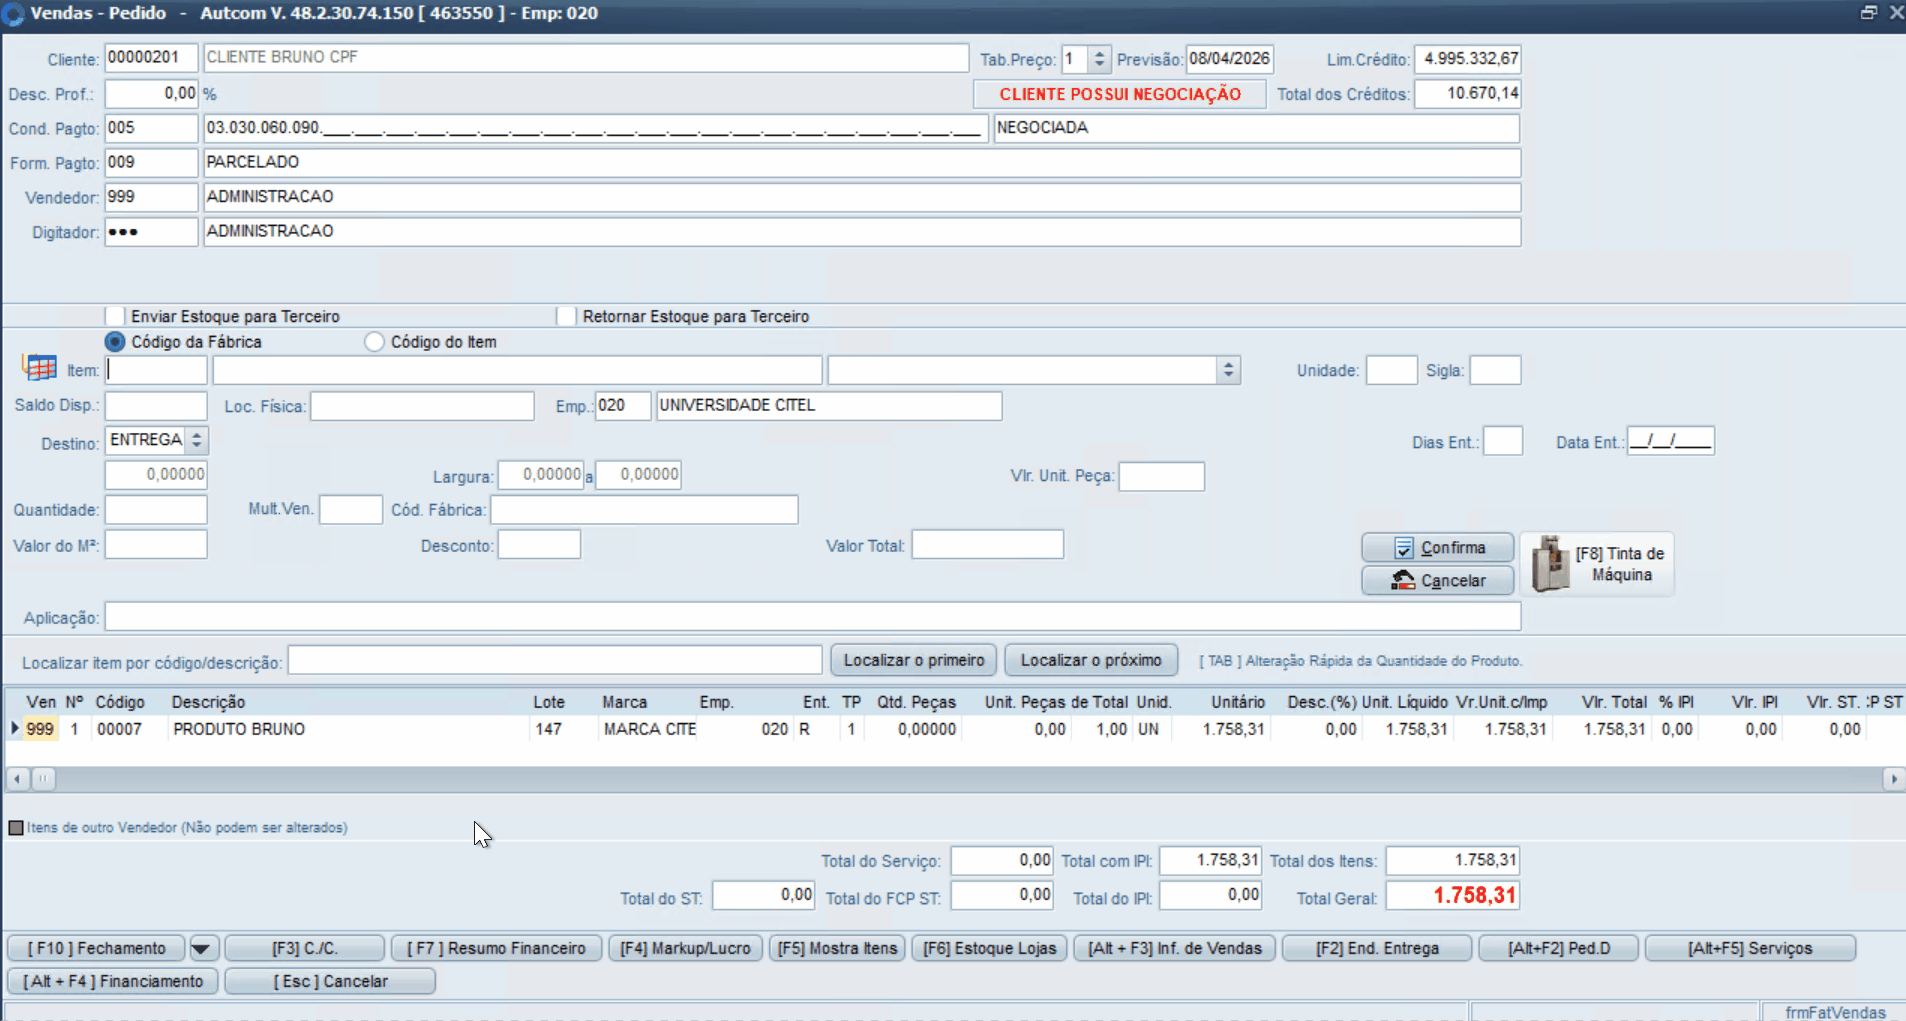This screenshot has height=1021, width=1906.
Task: Click the gray legend square for other vendor items
Action: (x=16, y=828)
